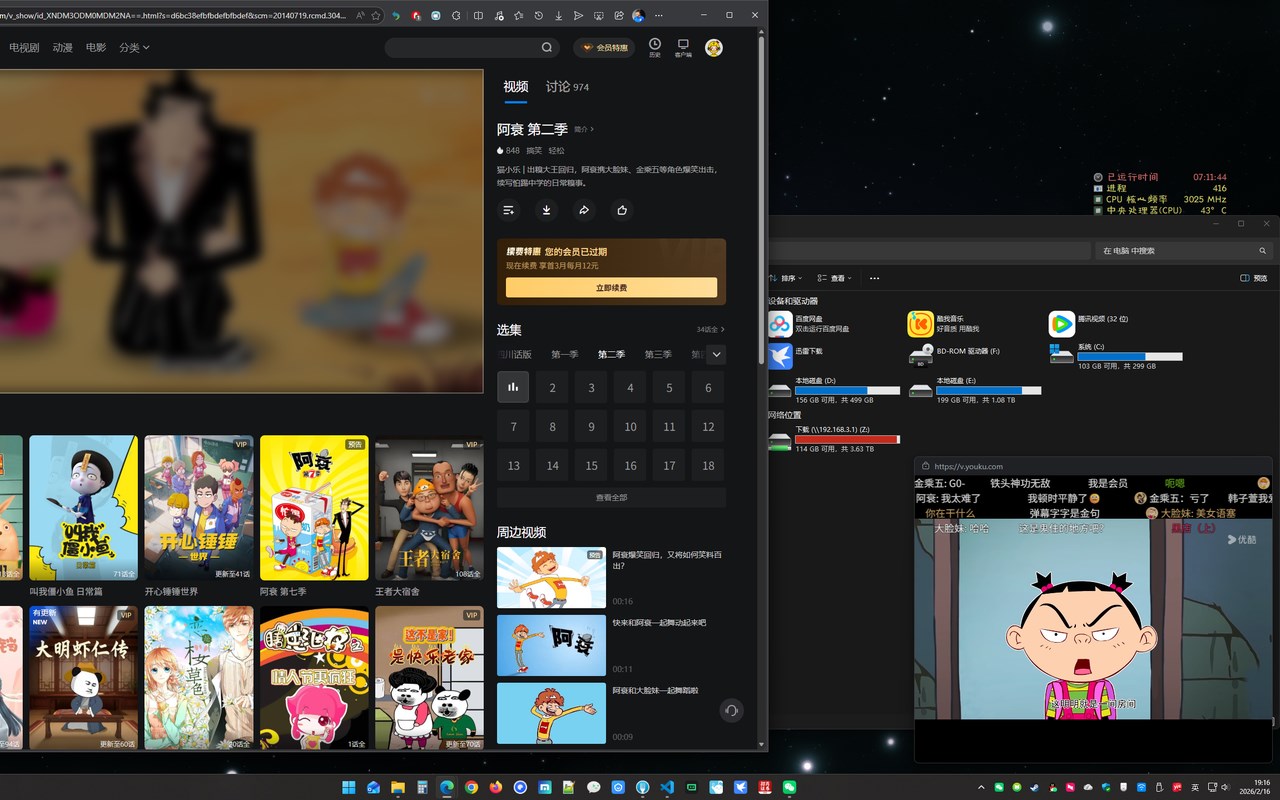Select the BD-ROM 驱动器 (F:) drive

coord(955,356)
